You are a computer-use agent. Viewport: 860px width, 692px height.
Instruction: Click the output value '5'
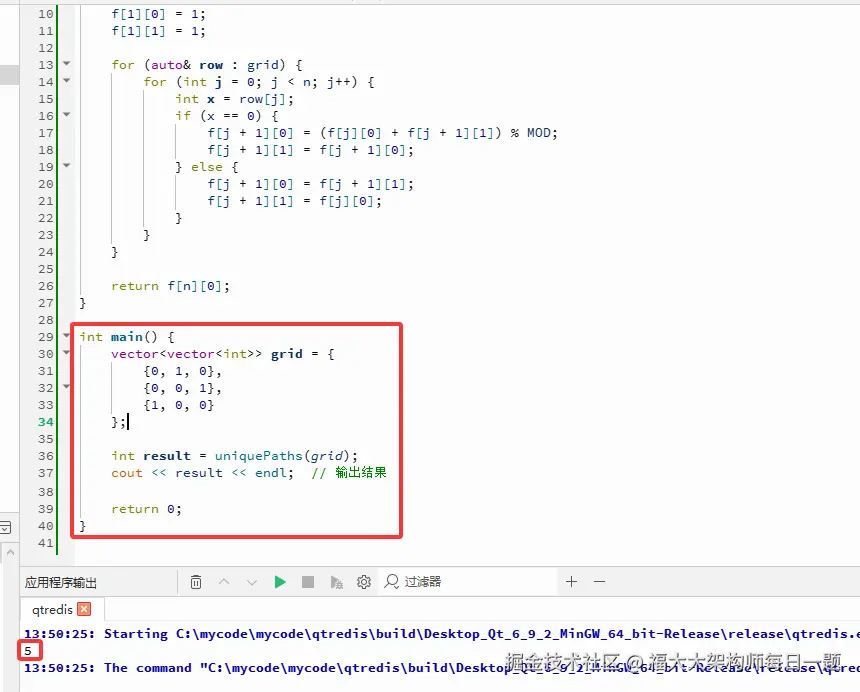[x=28, y=651]
